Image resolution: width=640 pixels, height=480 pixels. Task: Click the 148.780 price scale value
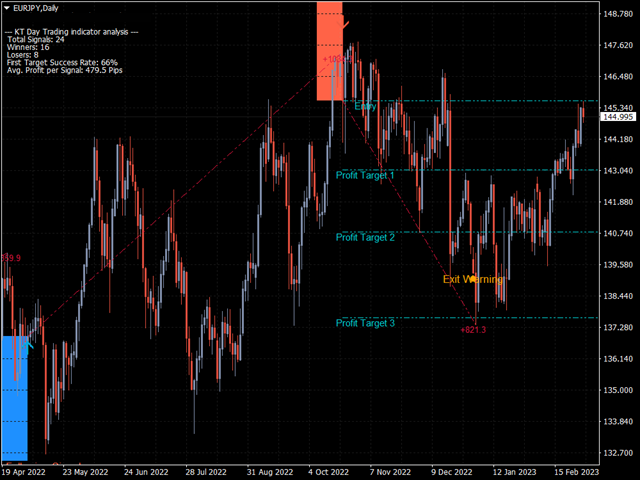pyautogui.click(x=618, y=14)
